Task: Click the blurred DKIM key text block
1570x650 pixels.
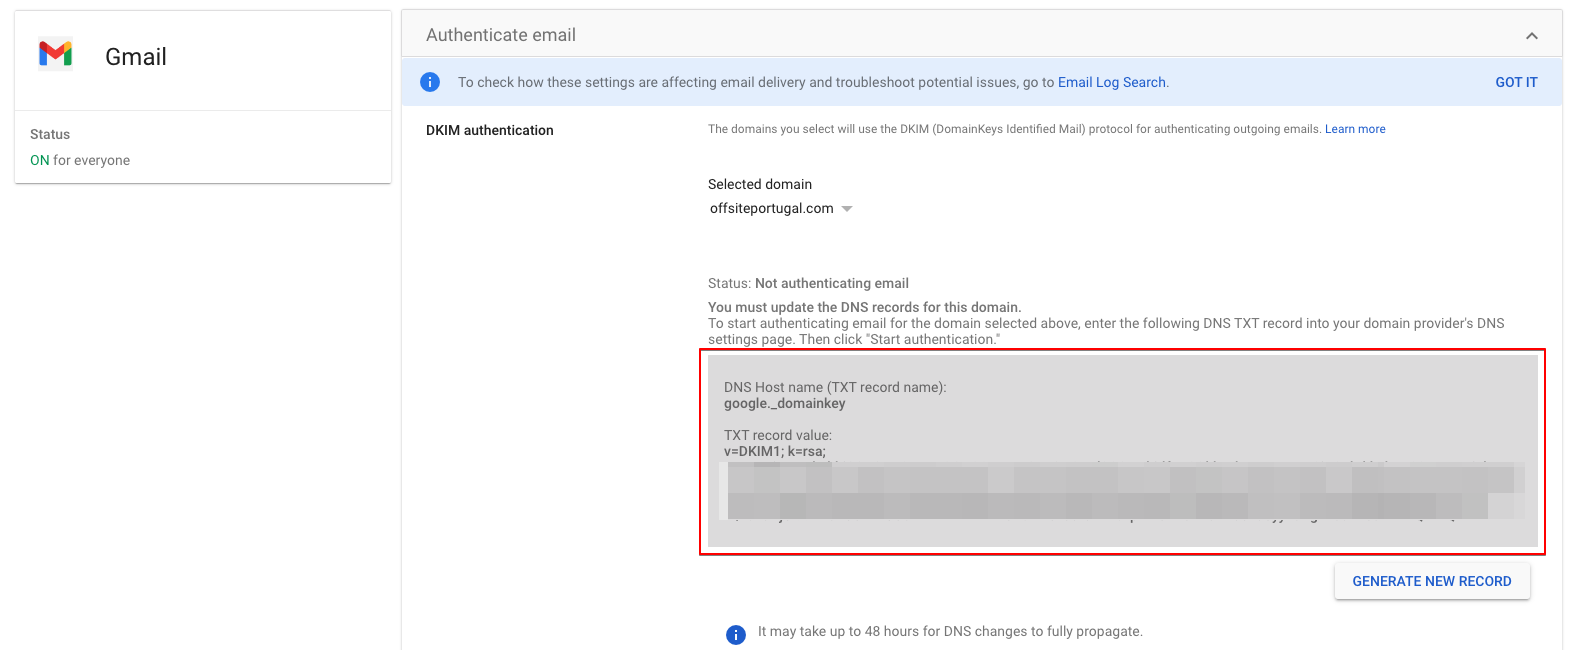Action: tap(1120, 491)
